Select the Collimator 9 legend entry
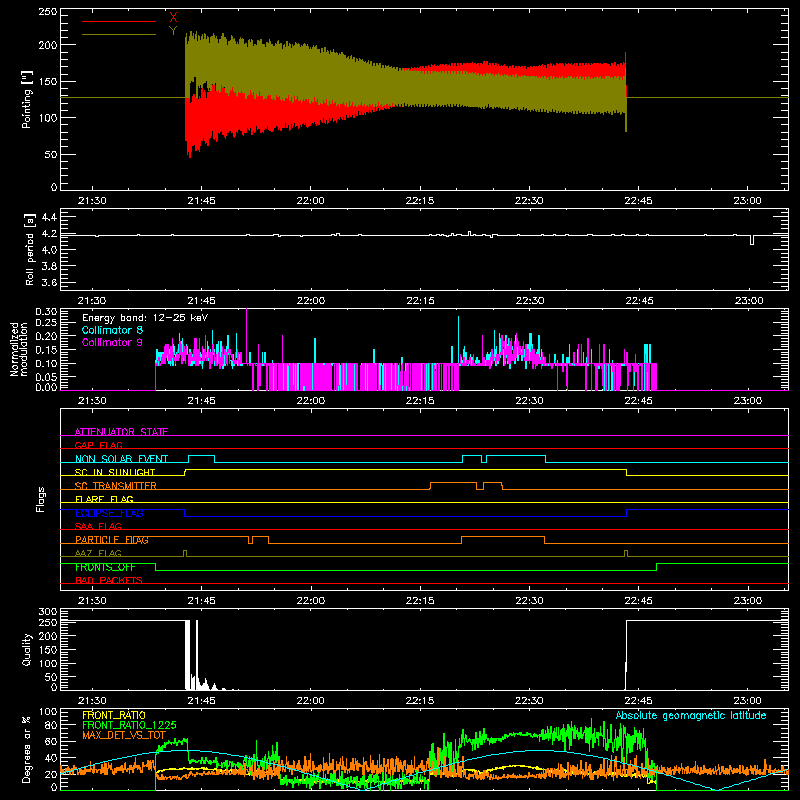The height and width of the screenshot is (800, 800). click(x=112, y=342)
